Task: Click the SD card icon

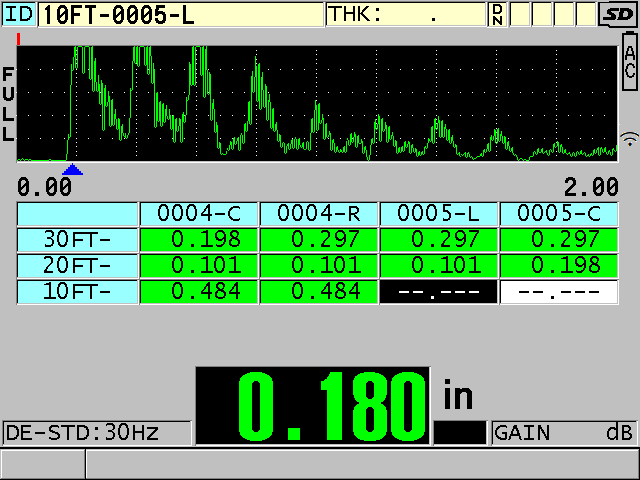Action: [x=617, y=14]
